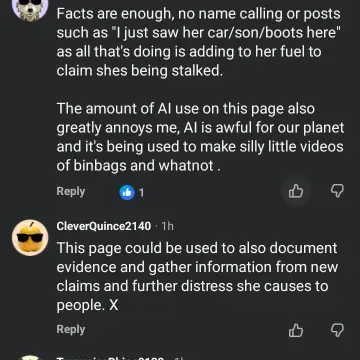
Task: Select the line 'Facts are enough, no name calling'
Action: coord(199,14)
